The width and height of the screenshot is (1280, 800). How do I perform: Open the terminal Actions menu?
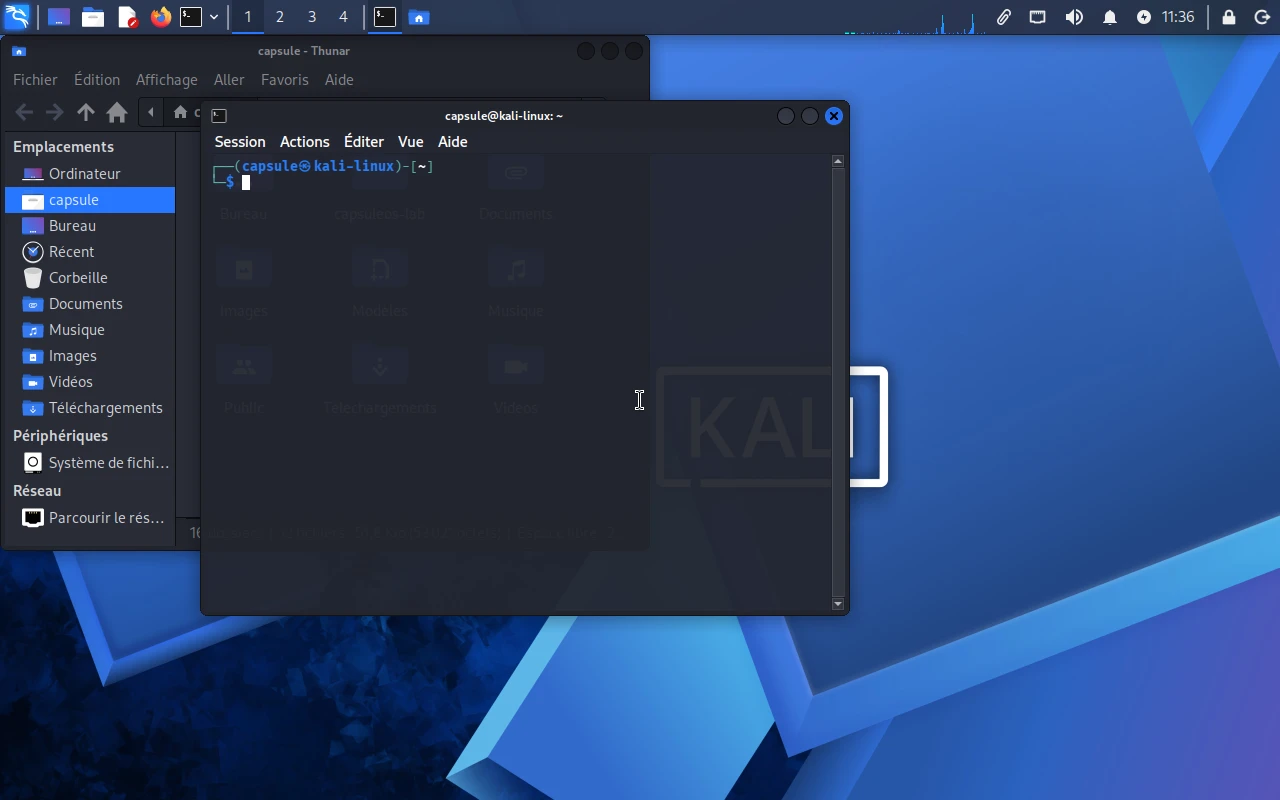[x=305, y=142]
